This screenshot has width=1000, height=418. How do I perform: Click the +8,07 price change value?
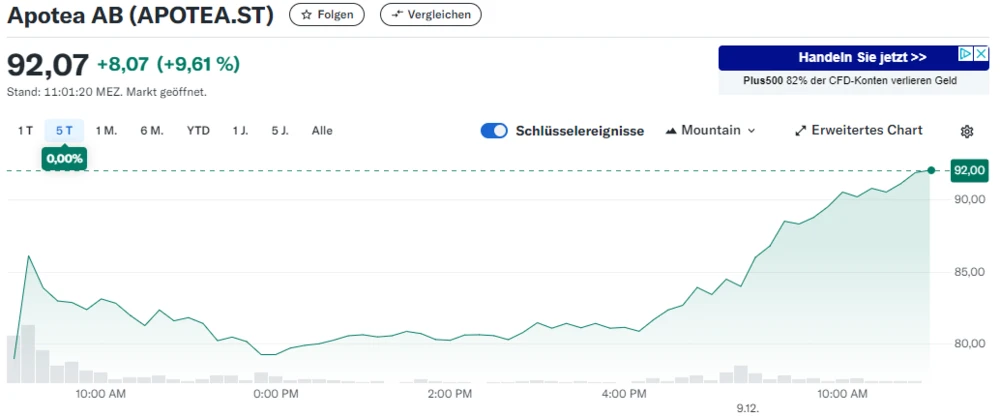tap(123, 64)
